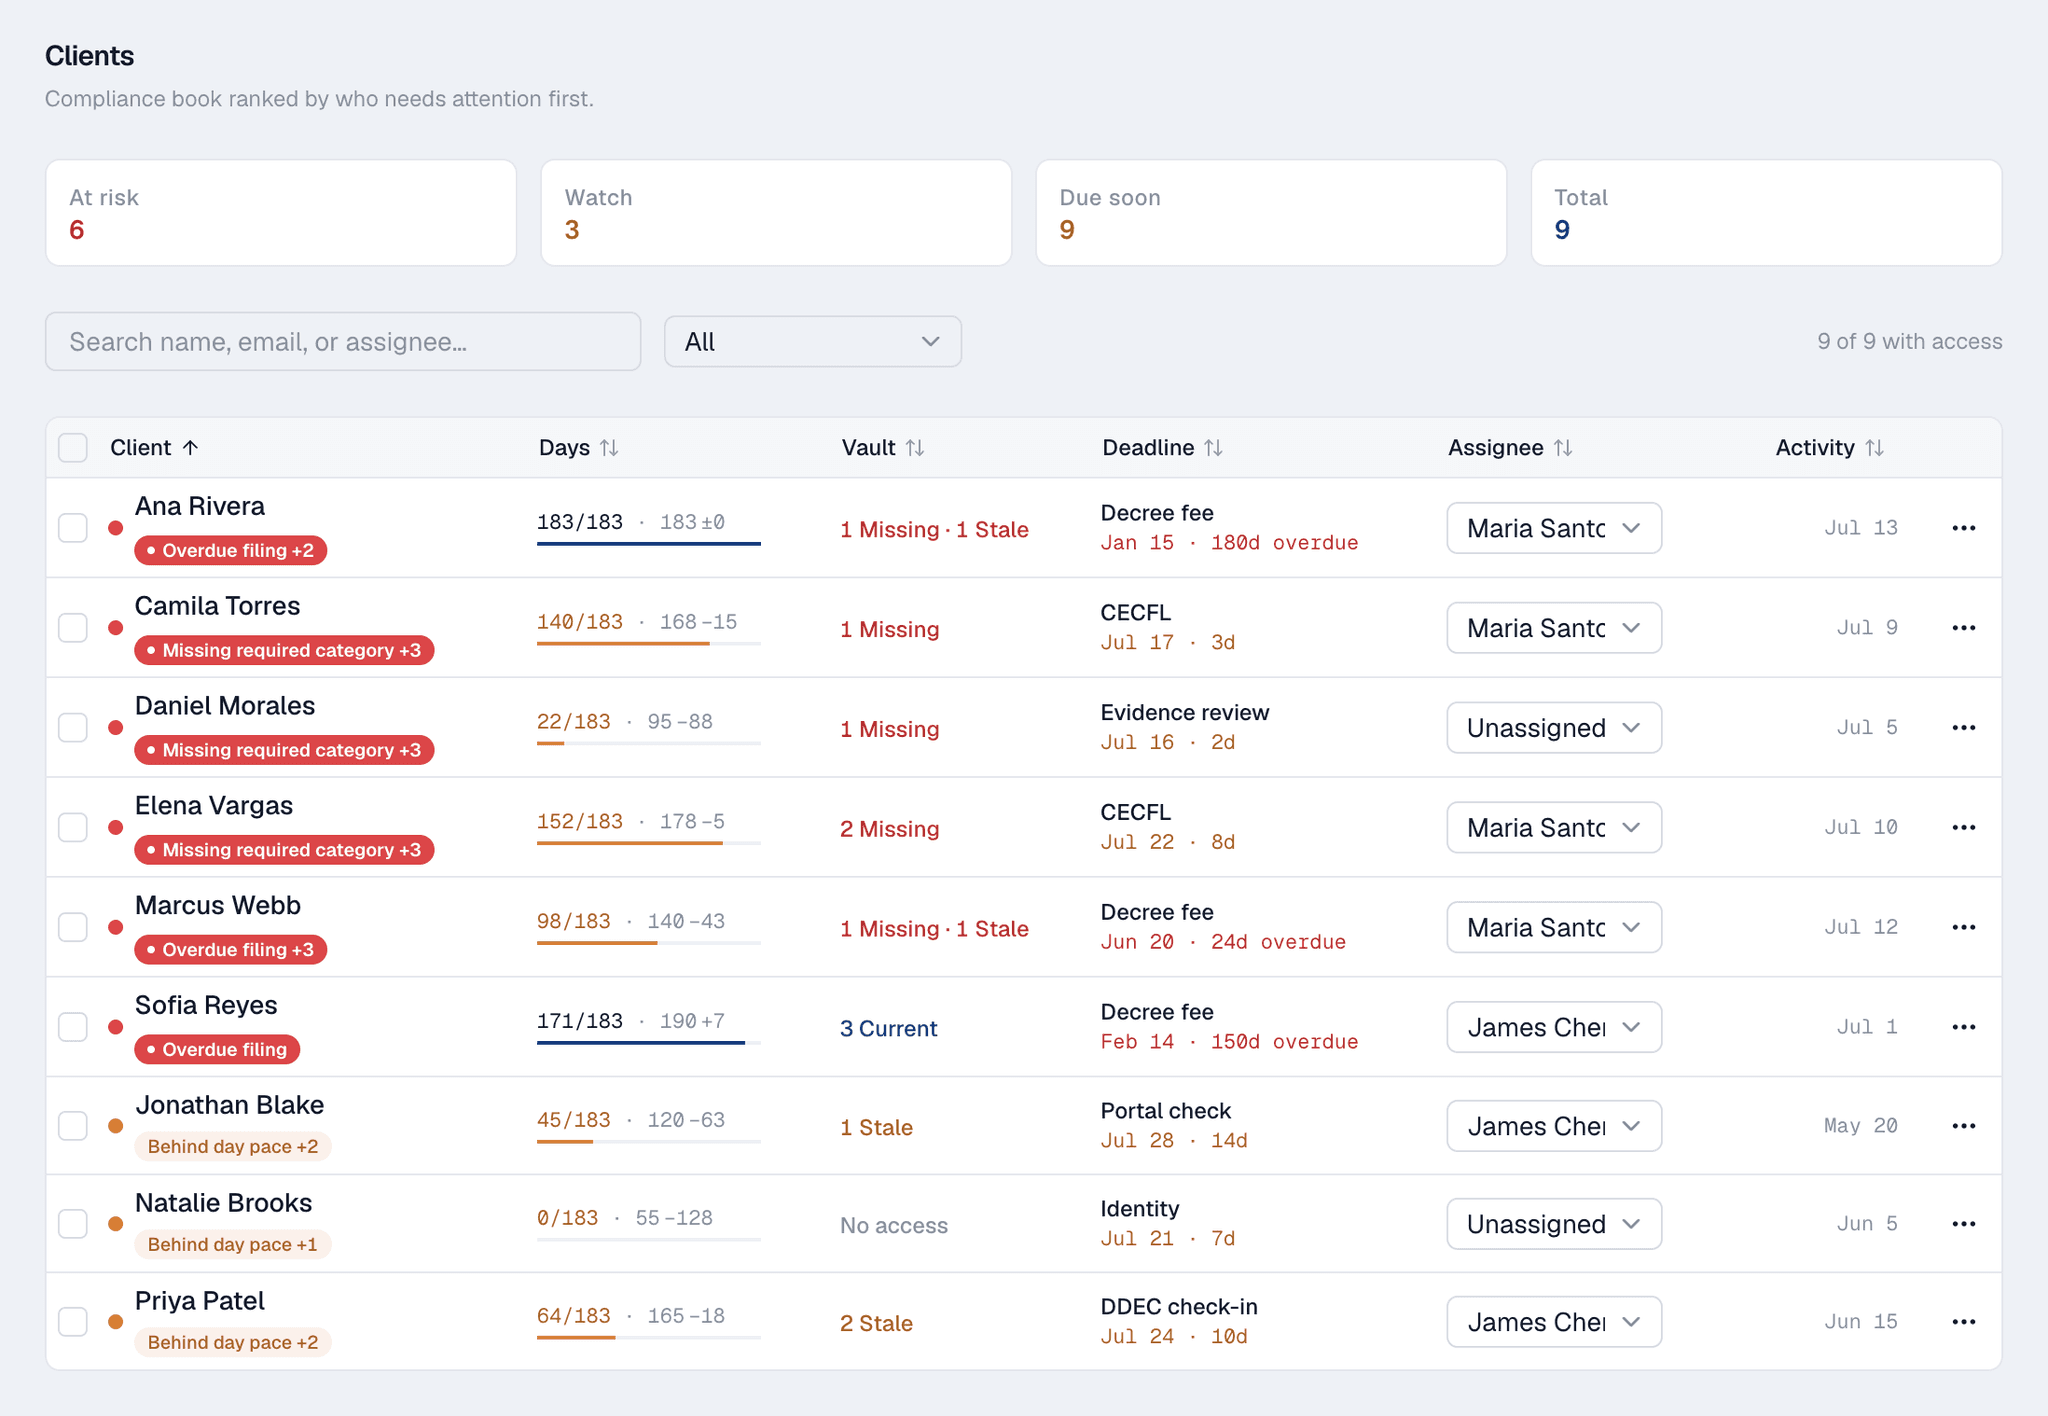The image size is (2048, 1416).
Task: Click Ana Rivera's 183/183 days progress bar
Action: click(x=648, y=543)
